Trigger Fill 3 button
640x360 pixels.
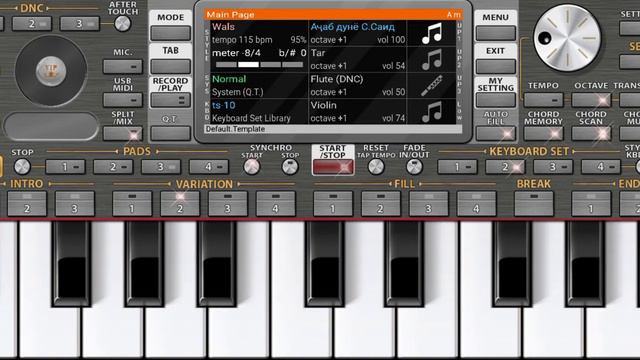428,203
